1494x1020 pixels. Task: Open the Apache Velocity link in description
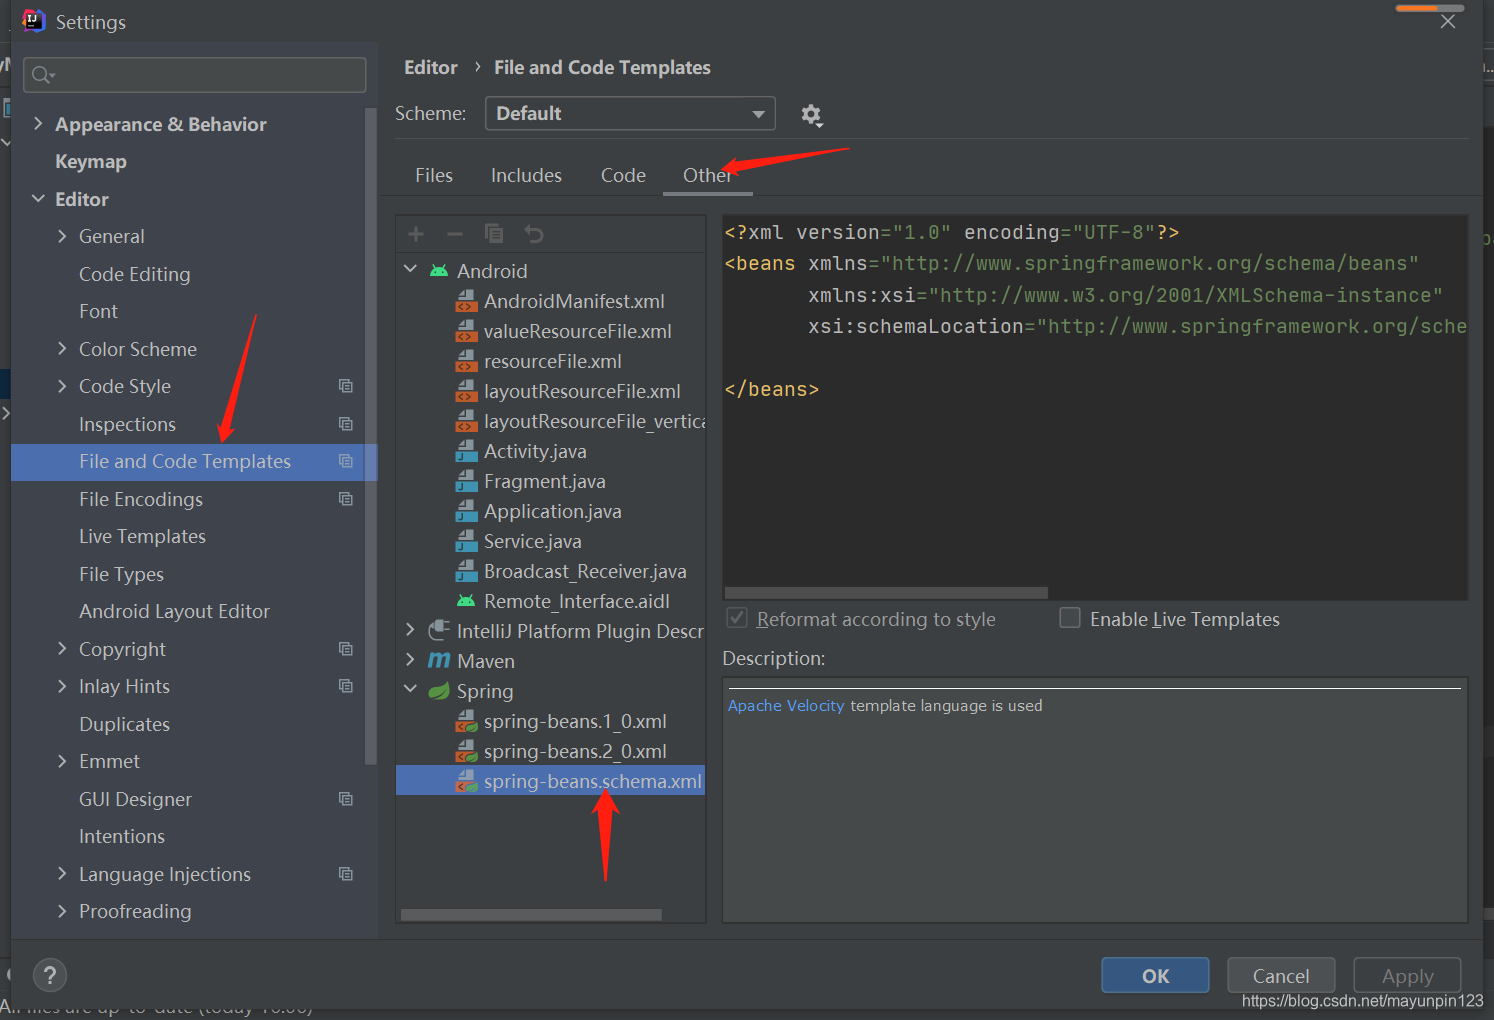tap(785, 705)
